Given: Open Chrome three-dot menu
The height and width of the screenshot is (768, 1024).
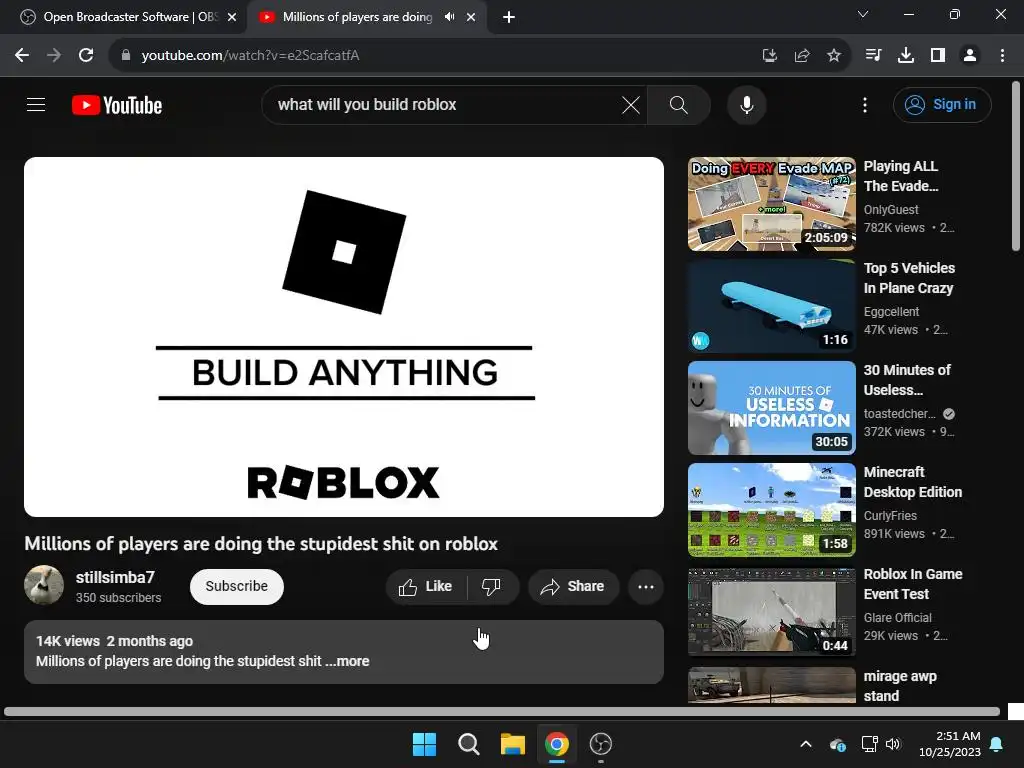Looking at the screenshot, I should 1002,56.
